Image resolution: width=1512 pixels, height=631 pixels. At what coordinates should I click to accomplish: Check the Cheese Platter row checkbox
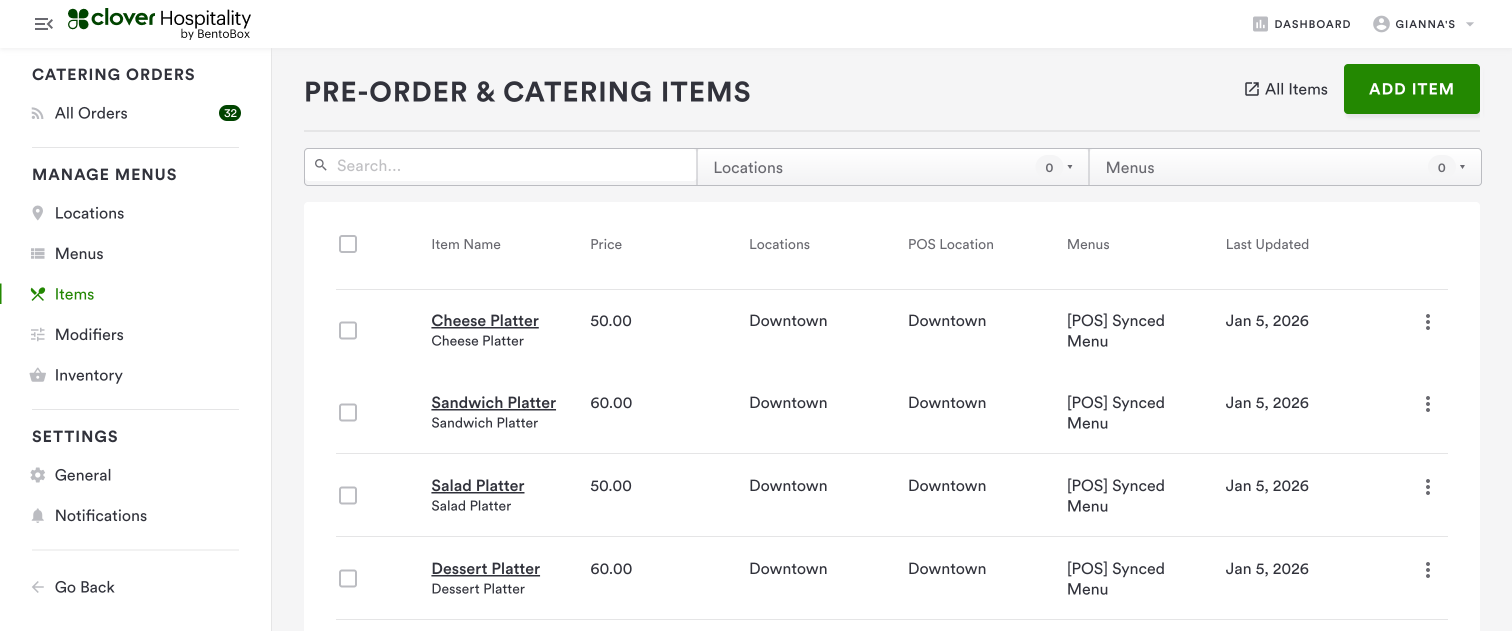pos(348,330)
